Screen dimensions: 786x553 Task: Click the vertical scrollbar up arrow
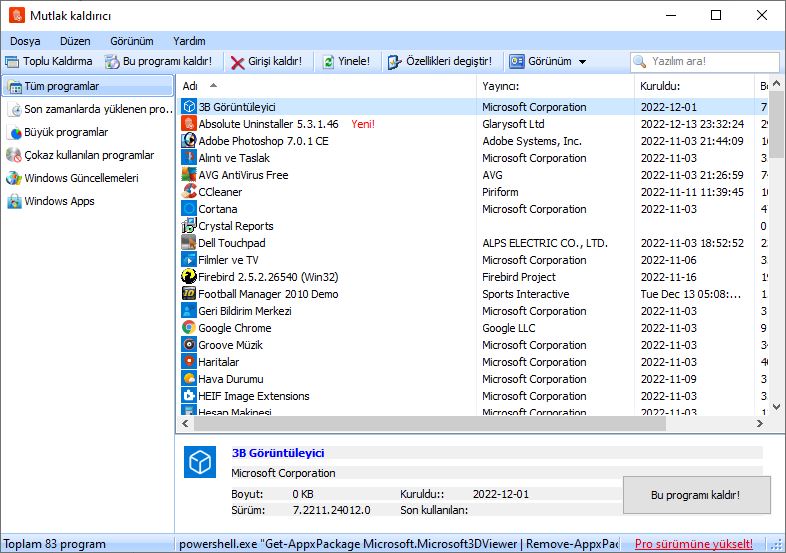776,83
